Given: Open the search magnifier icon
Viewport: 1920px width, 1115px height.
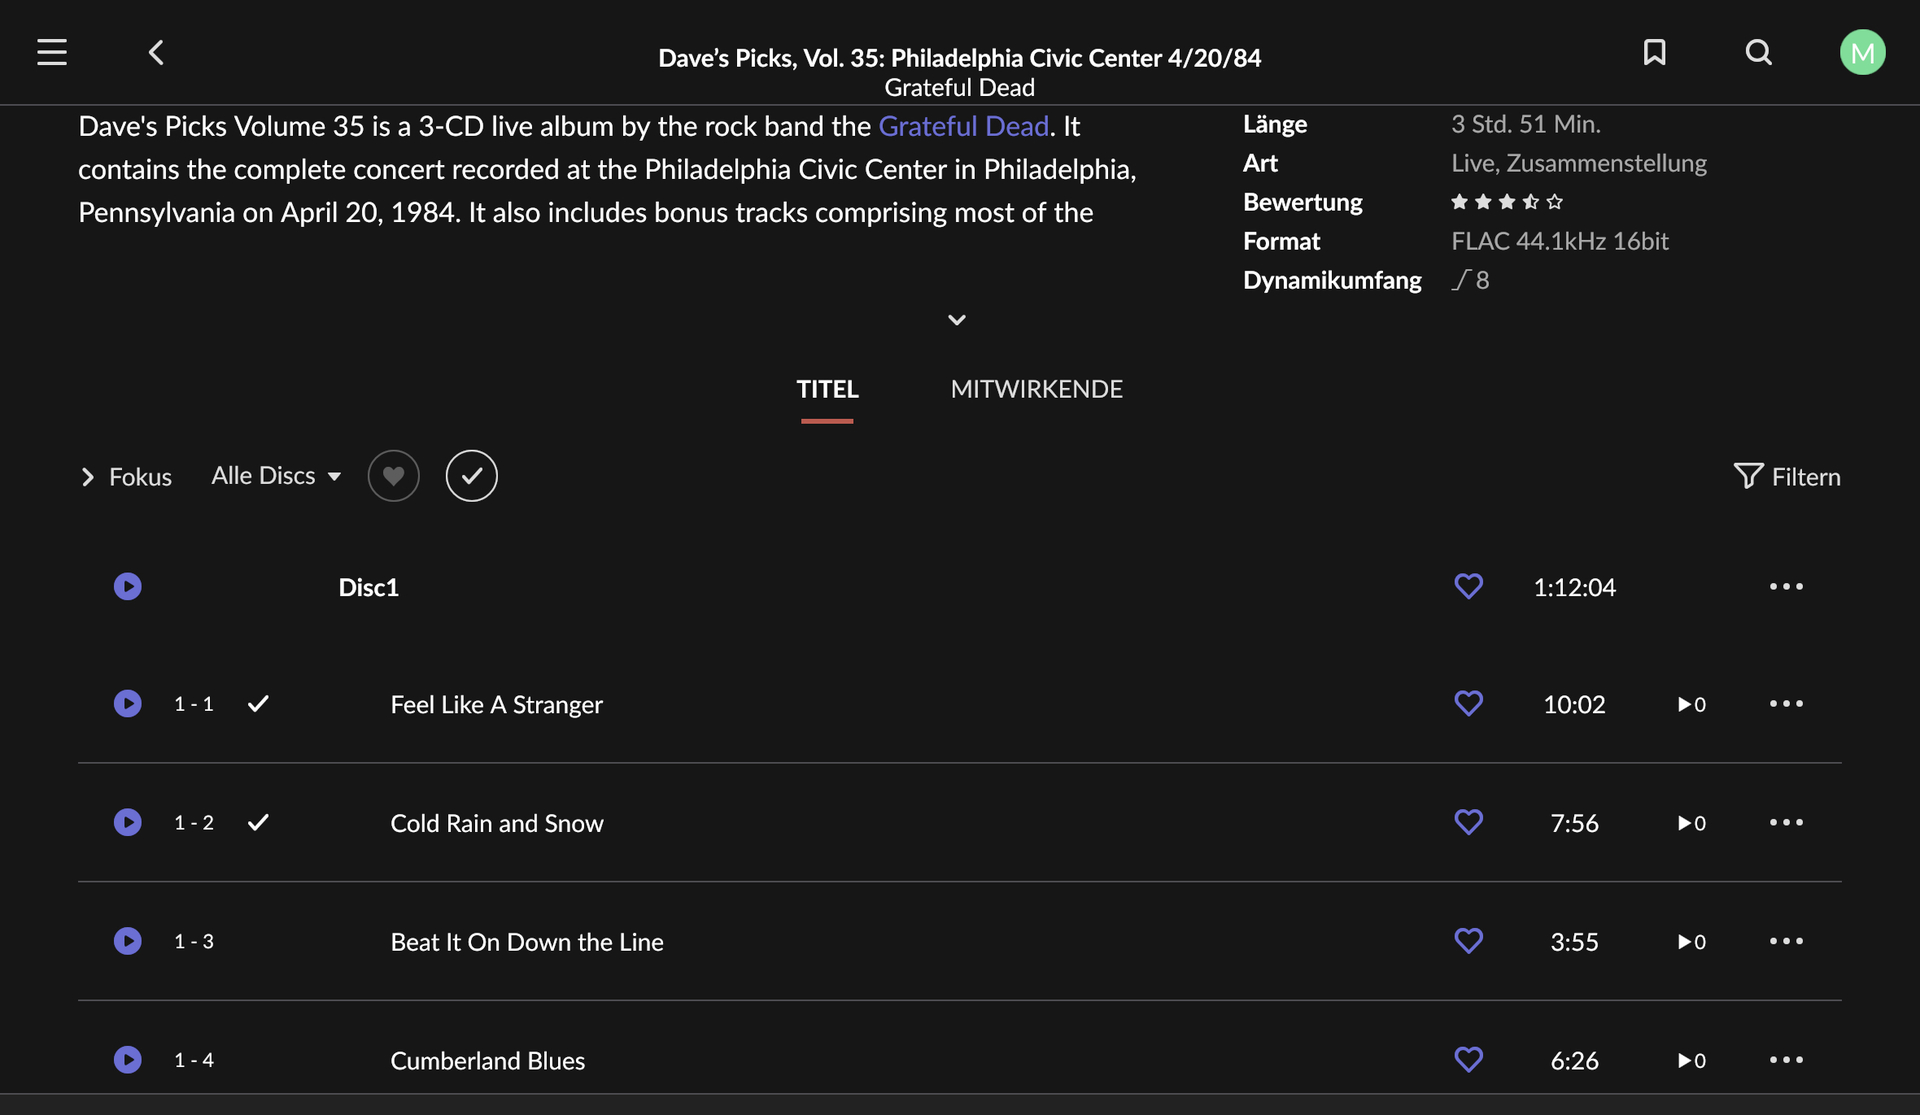Looking at the screenshot, I should point(1758,52).
